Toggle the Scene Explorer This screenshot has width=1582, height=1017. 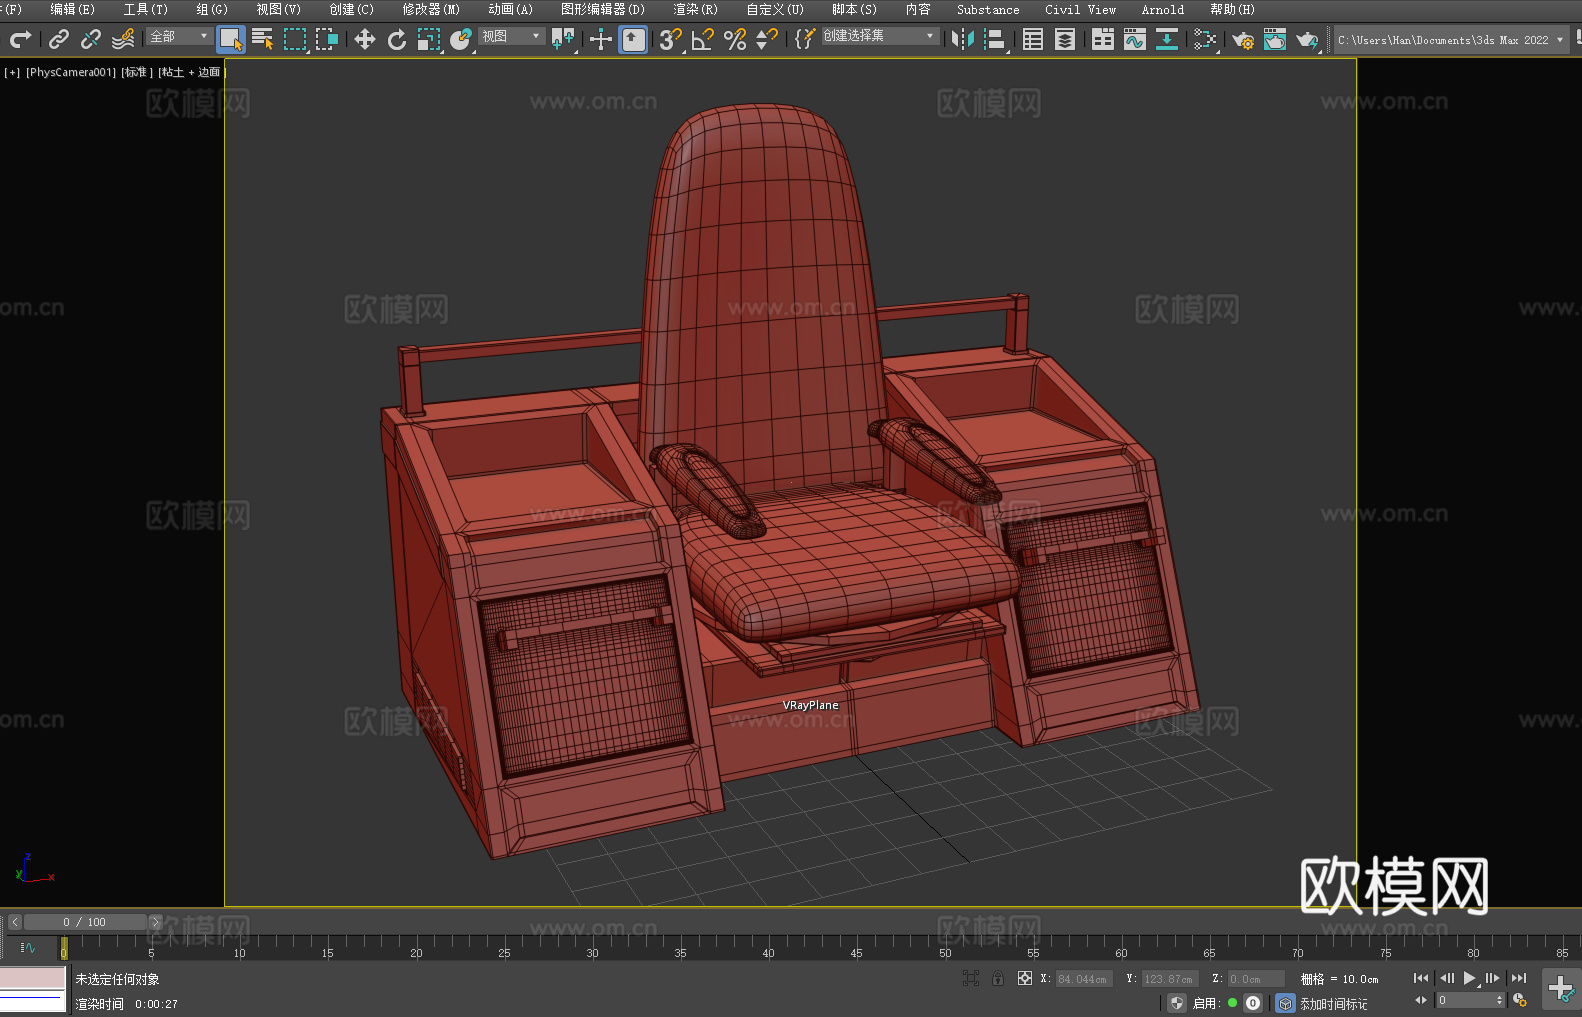(1033, 39)
